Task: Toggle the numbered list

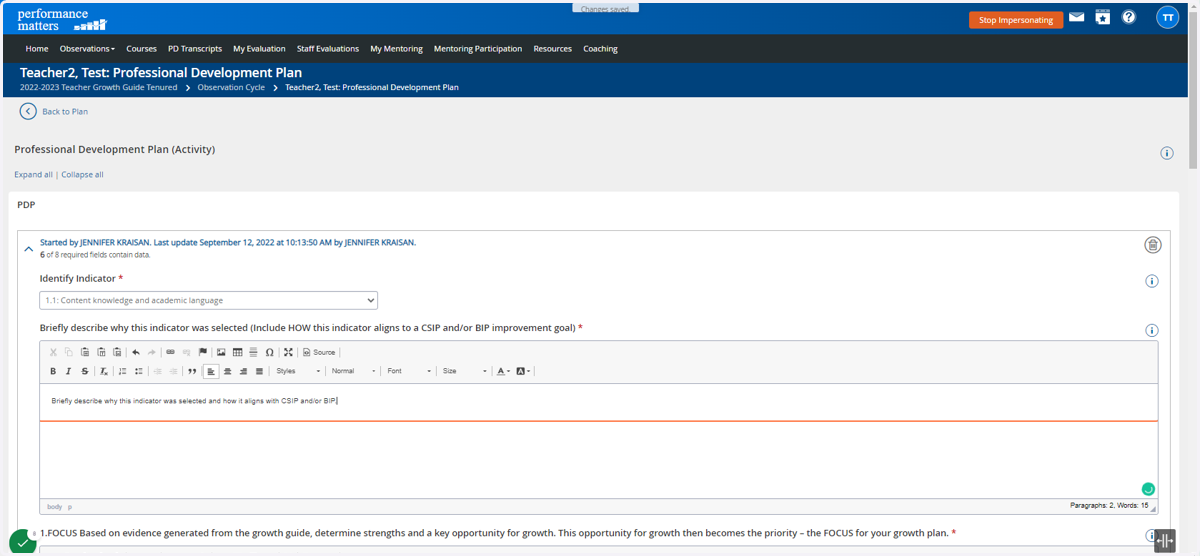Action: pyautogui.click(x=122, y=371)
